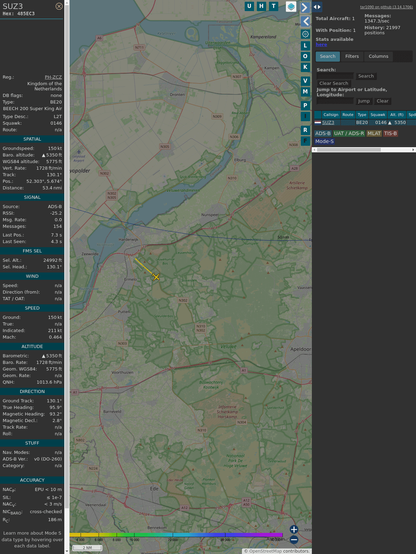Close the SUZ3 aircraft info panel
The height and width of the screenshot is (554, 416).
tap(59, 6)
